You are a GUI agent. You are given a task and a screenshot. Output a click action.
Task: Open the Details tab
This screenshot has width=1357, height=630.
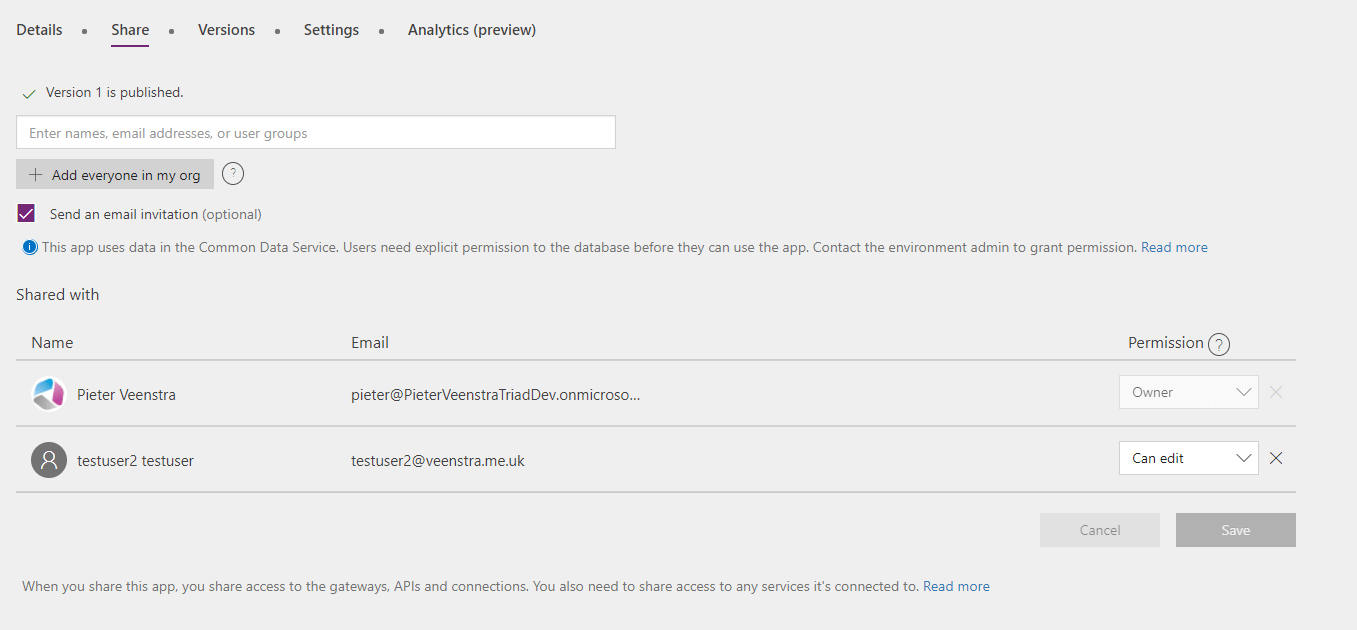39,30
